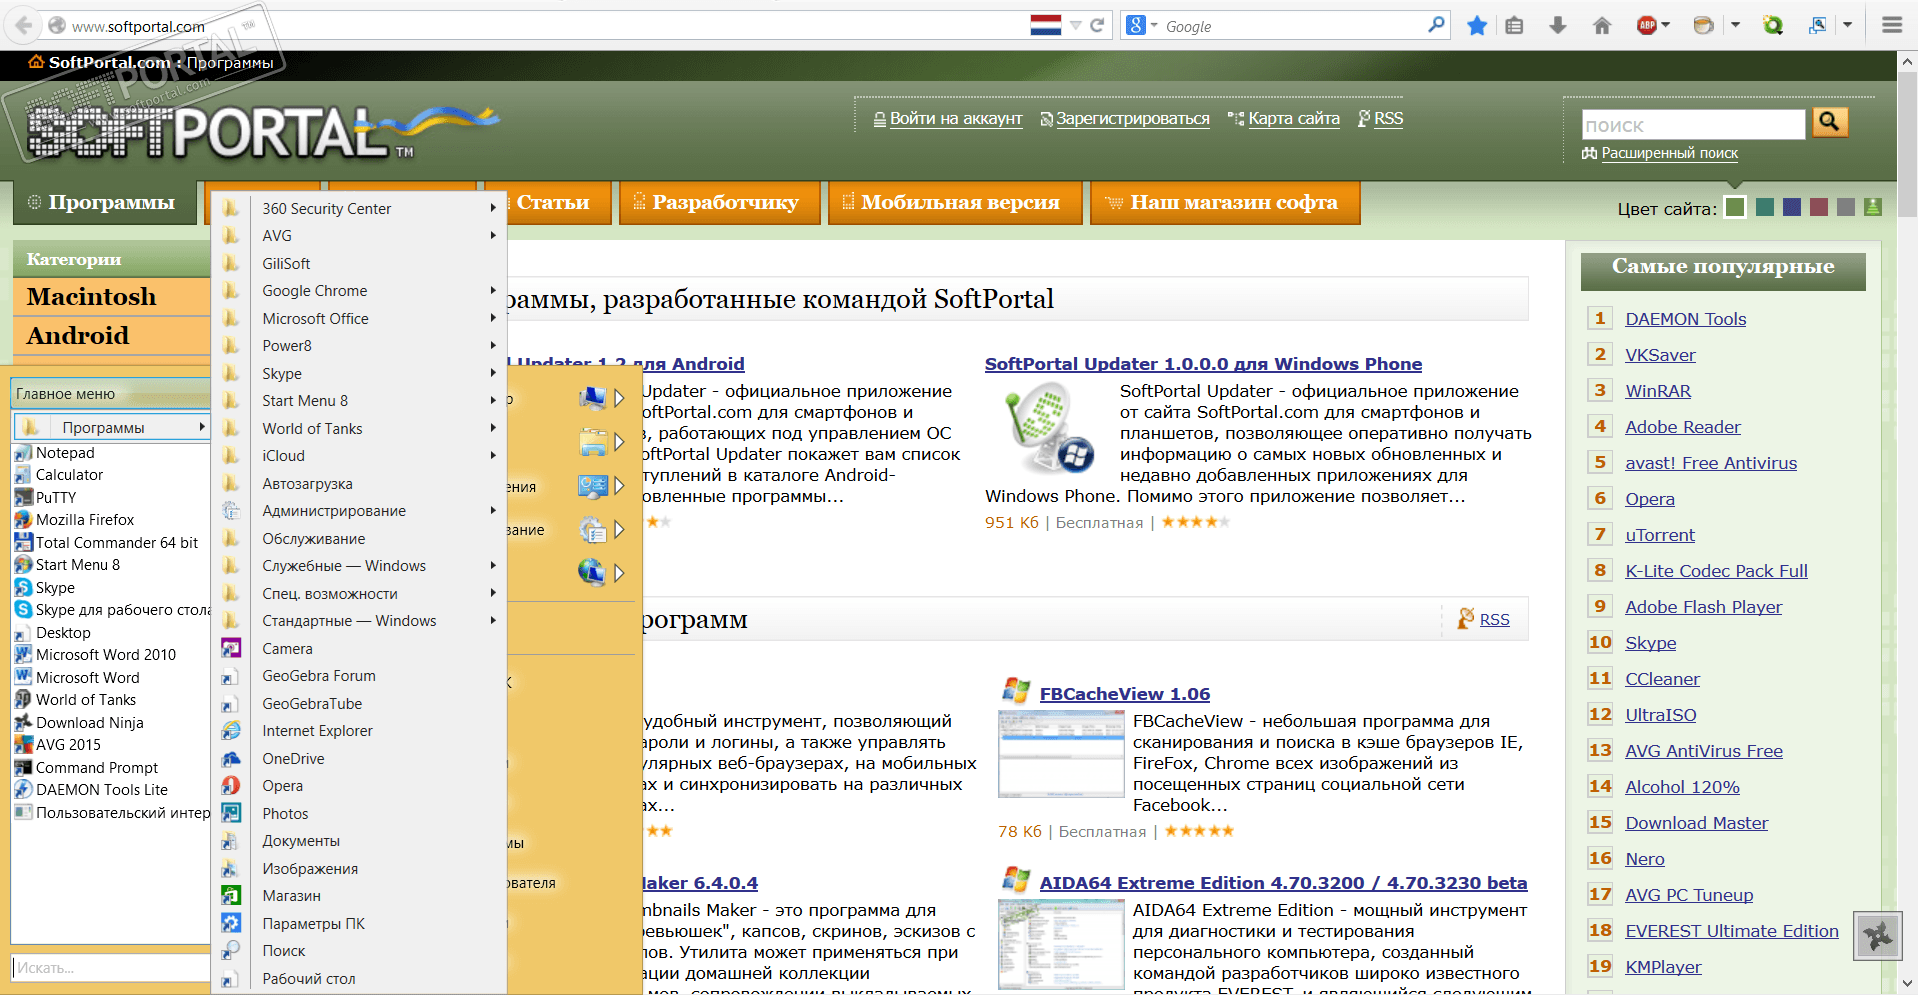This screenshot has width=1918, height=995.
Task: Click the Google search input in the toolbar
Action: (x=1295, y=25)
